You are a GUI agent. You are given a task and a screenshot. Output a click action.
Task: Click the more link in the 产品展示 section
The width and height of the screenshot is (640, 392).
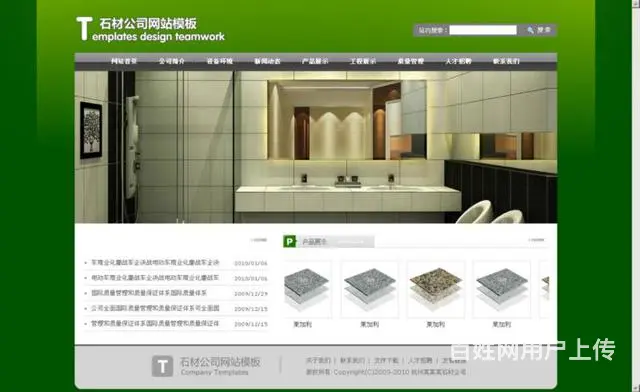(x=536, y=240)
